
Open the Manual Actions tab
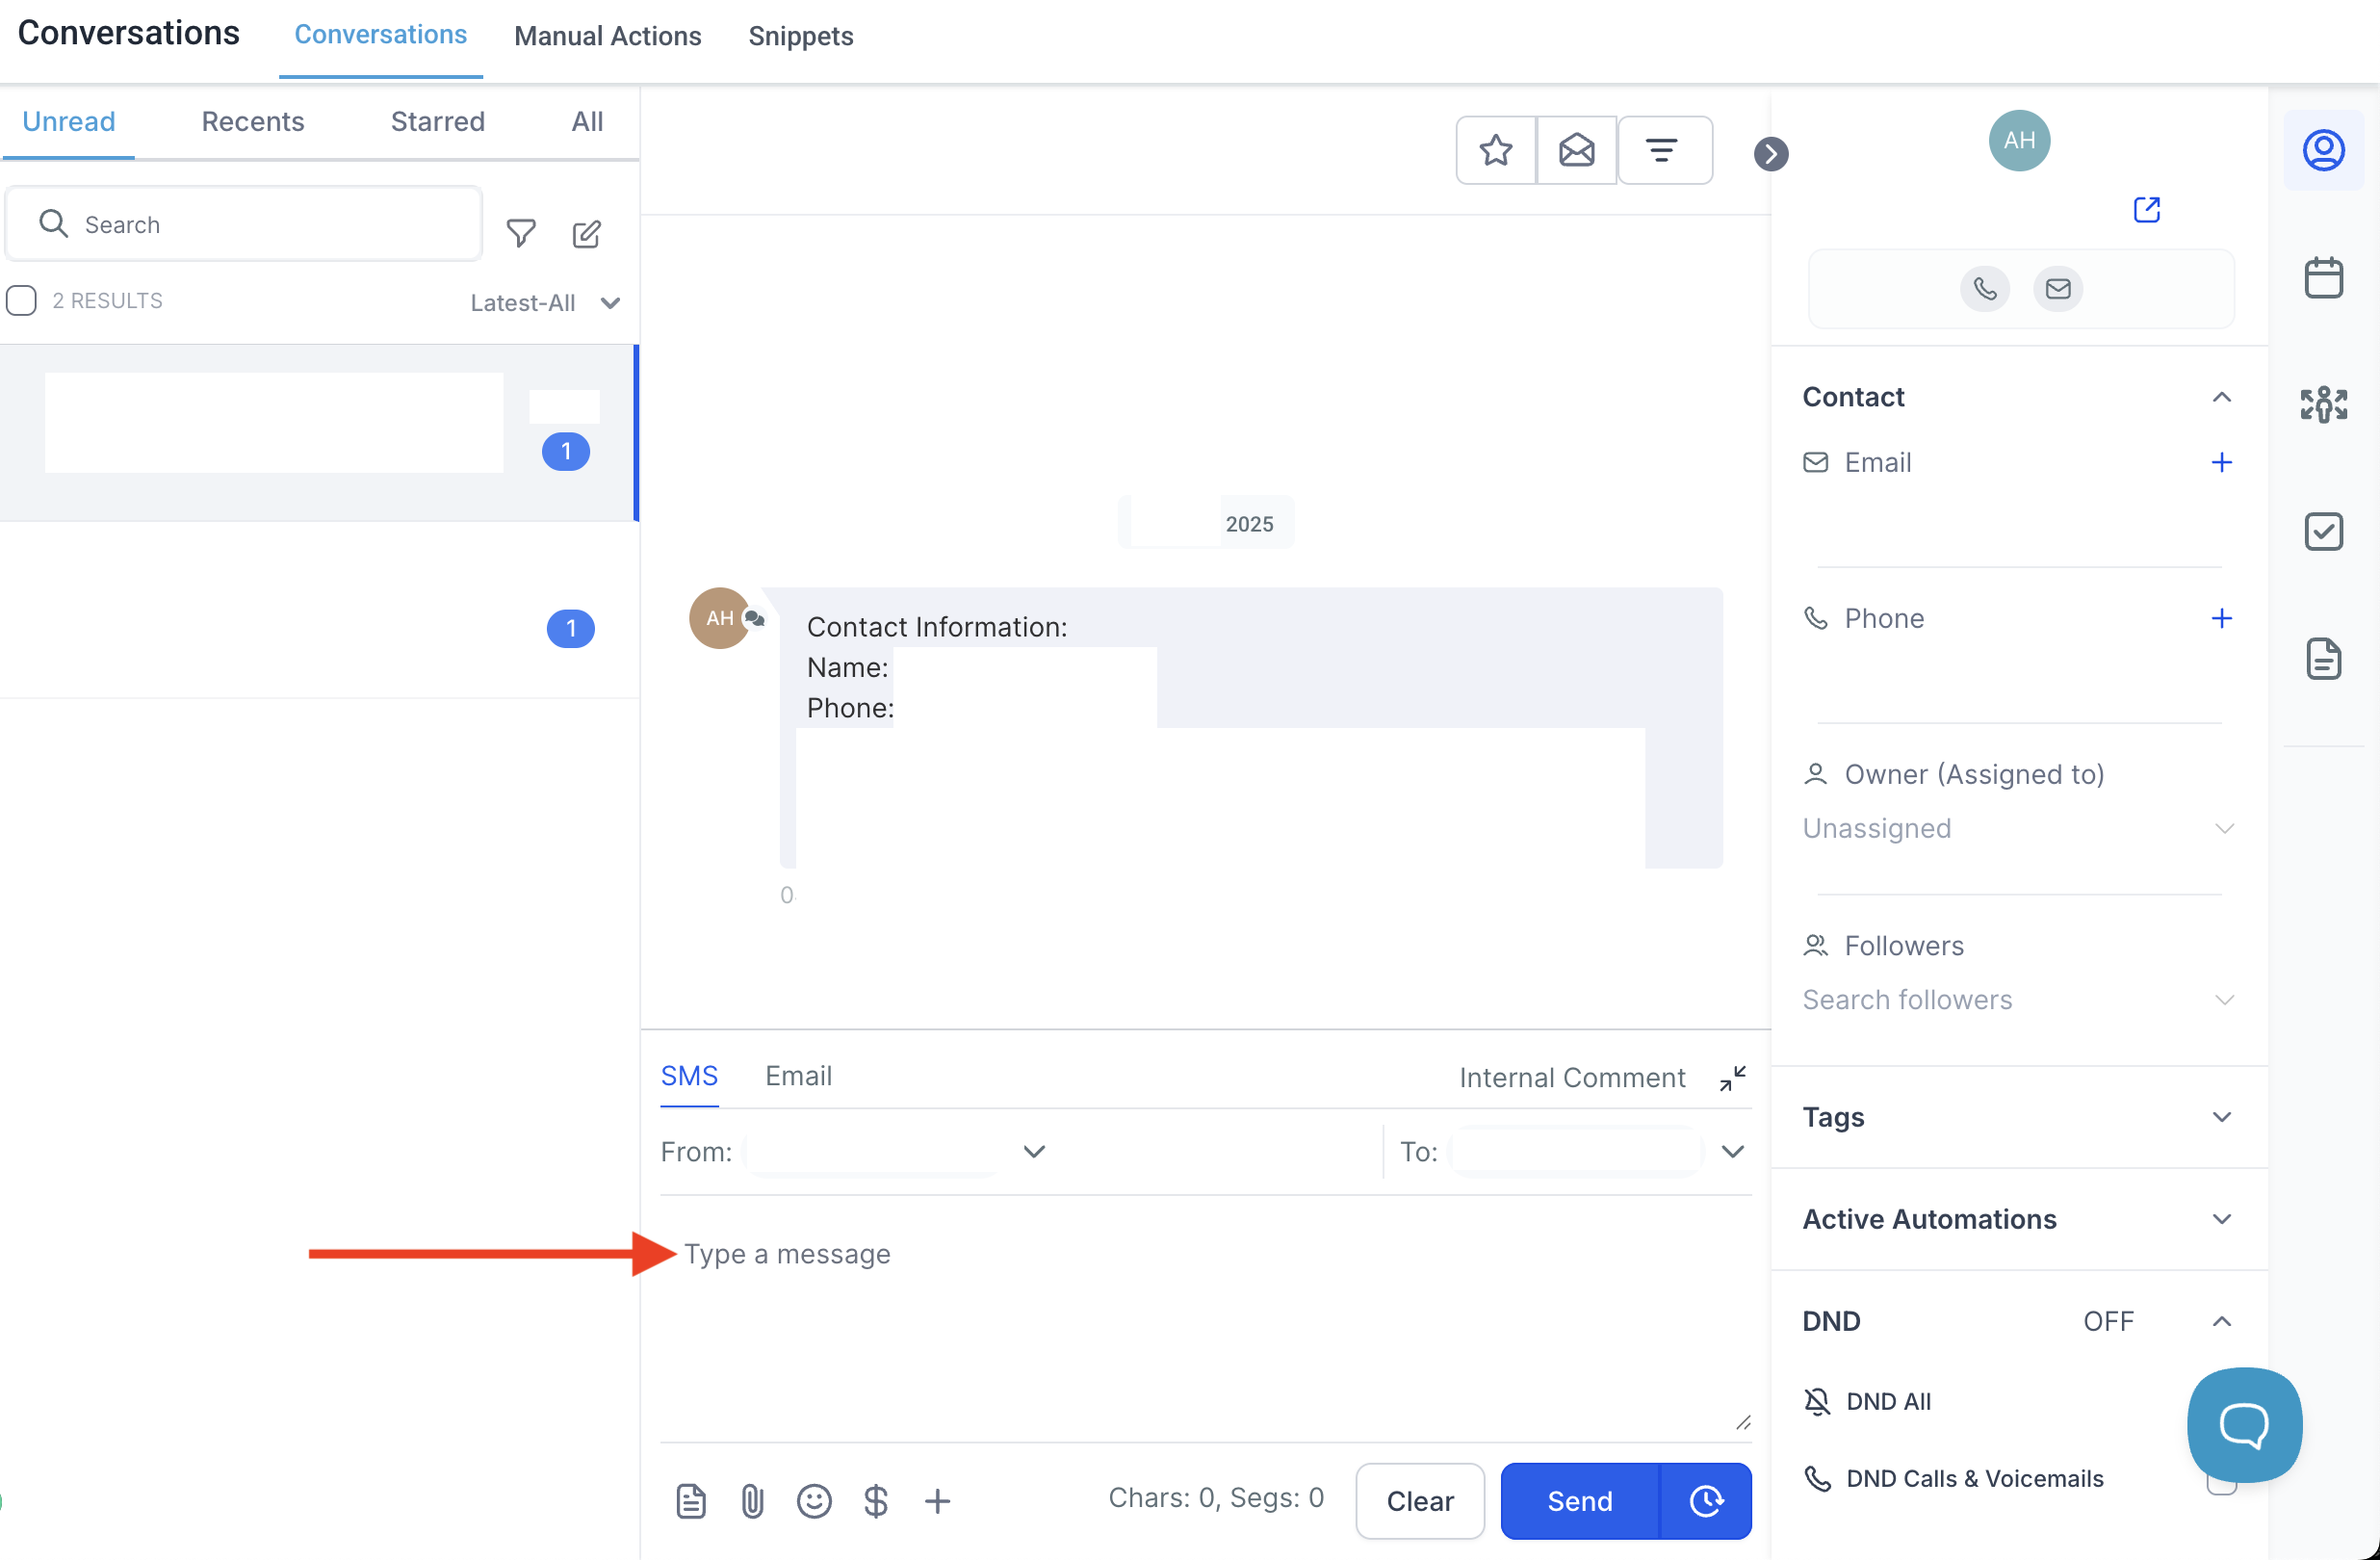607,36
